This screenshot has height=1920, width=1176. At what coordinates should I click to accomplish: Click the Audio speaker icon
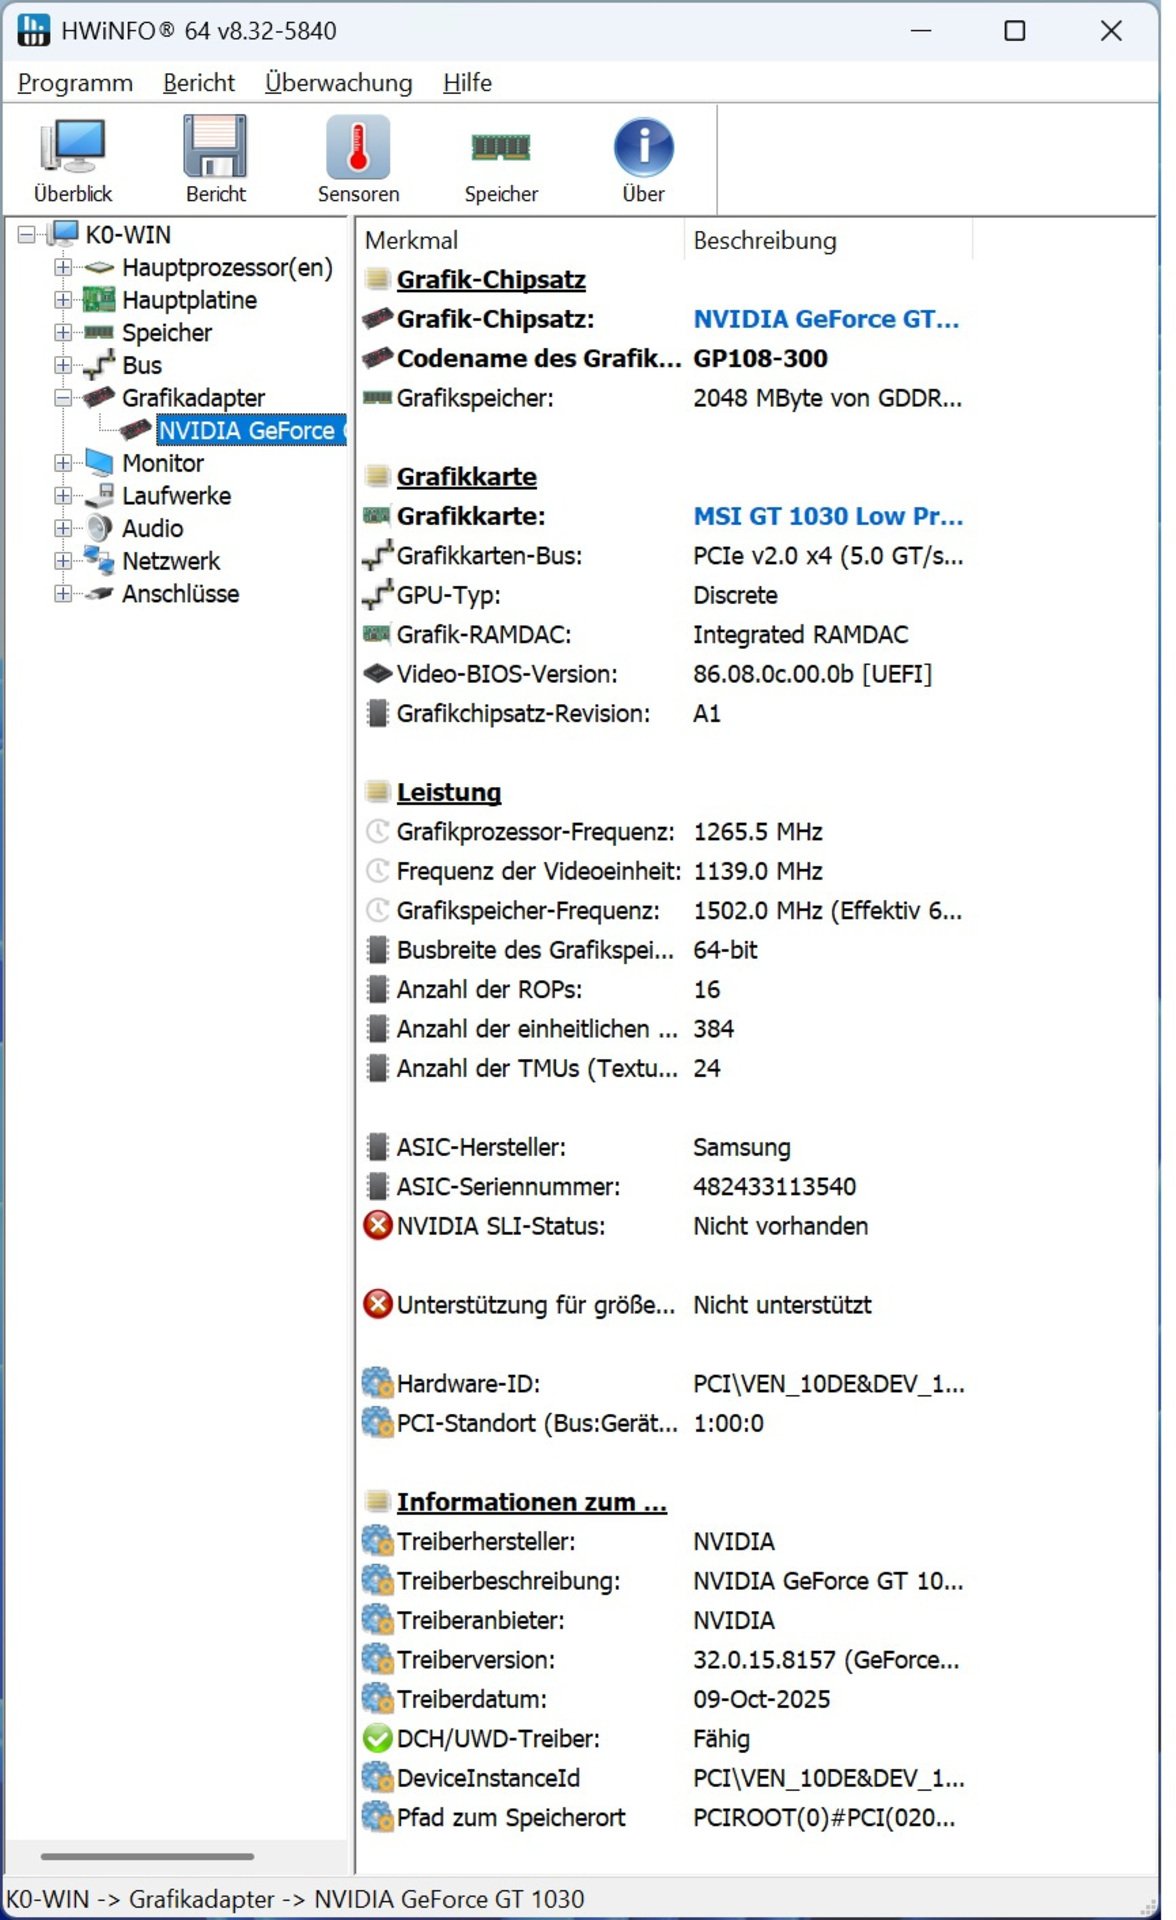[x=99, y=528]
